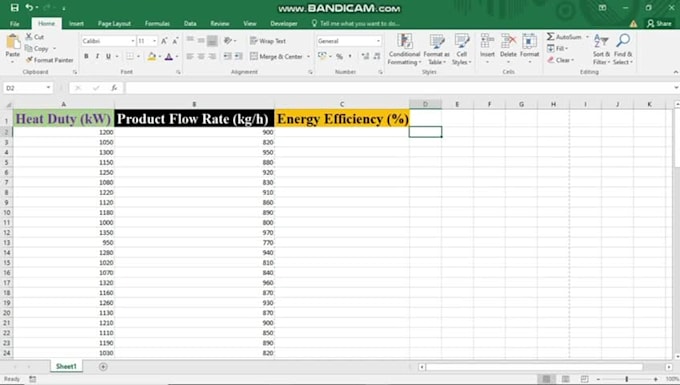Open the Fill Color dropdown arrow
Screen dimensions: 680x385
(x=160, y=57)
